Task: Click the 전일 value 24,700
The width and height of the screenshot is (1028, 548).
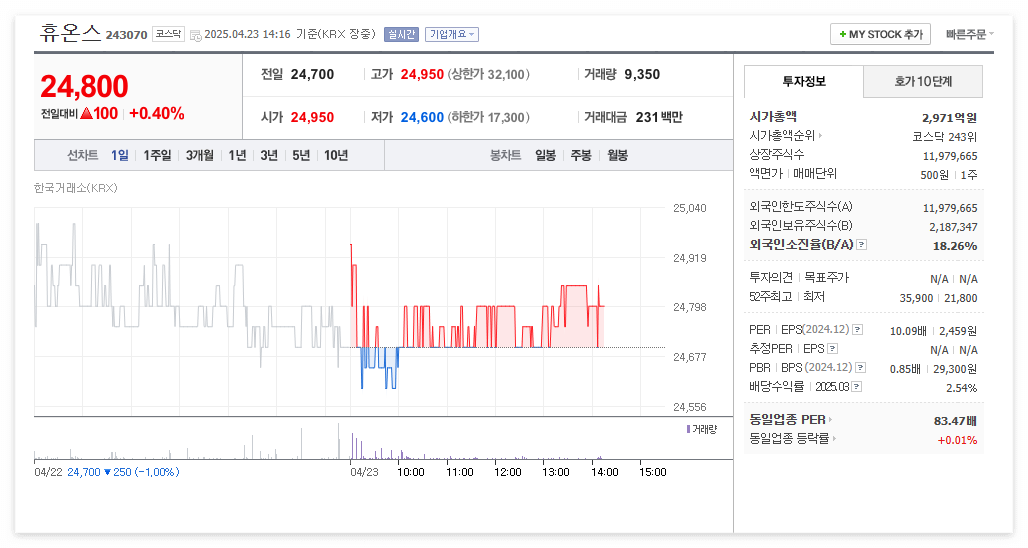Action: point(312,75)
